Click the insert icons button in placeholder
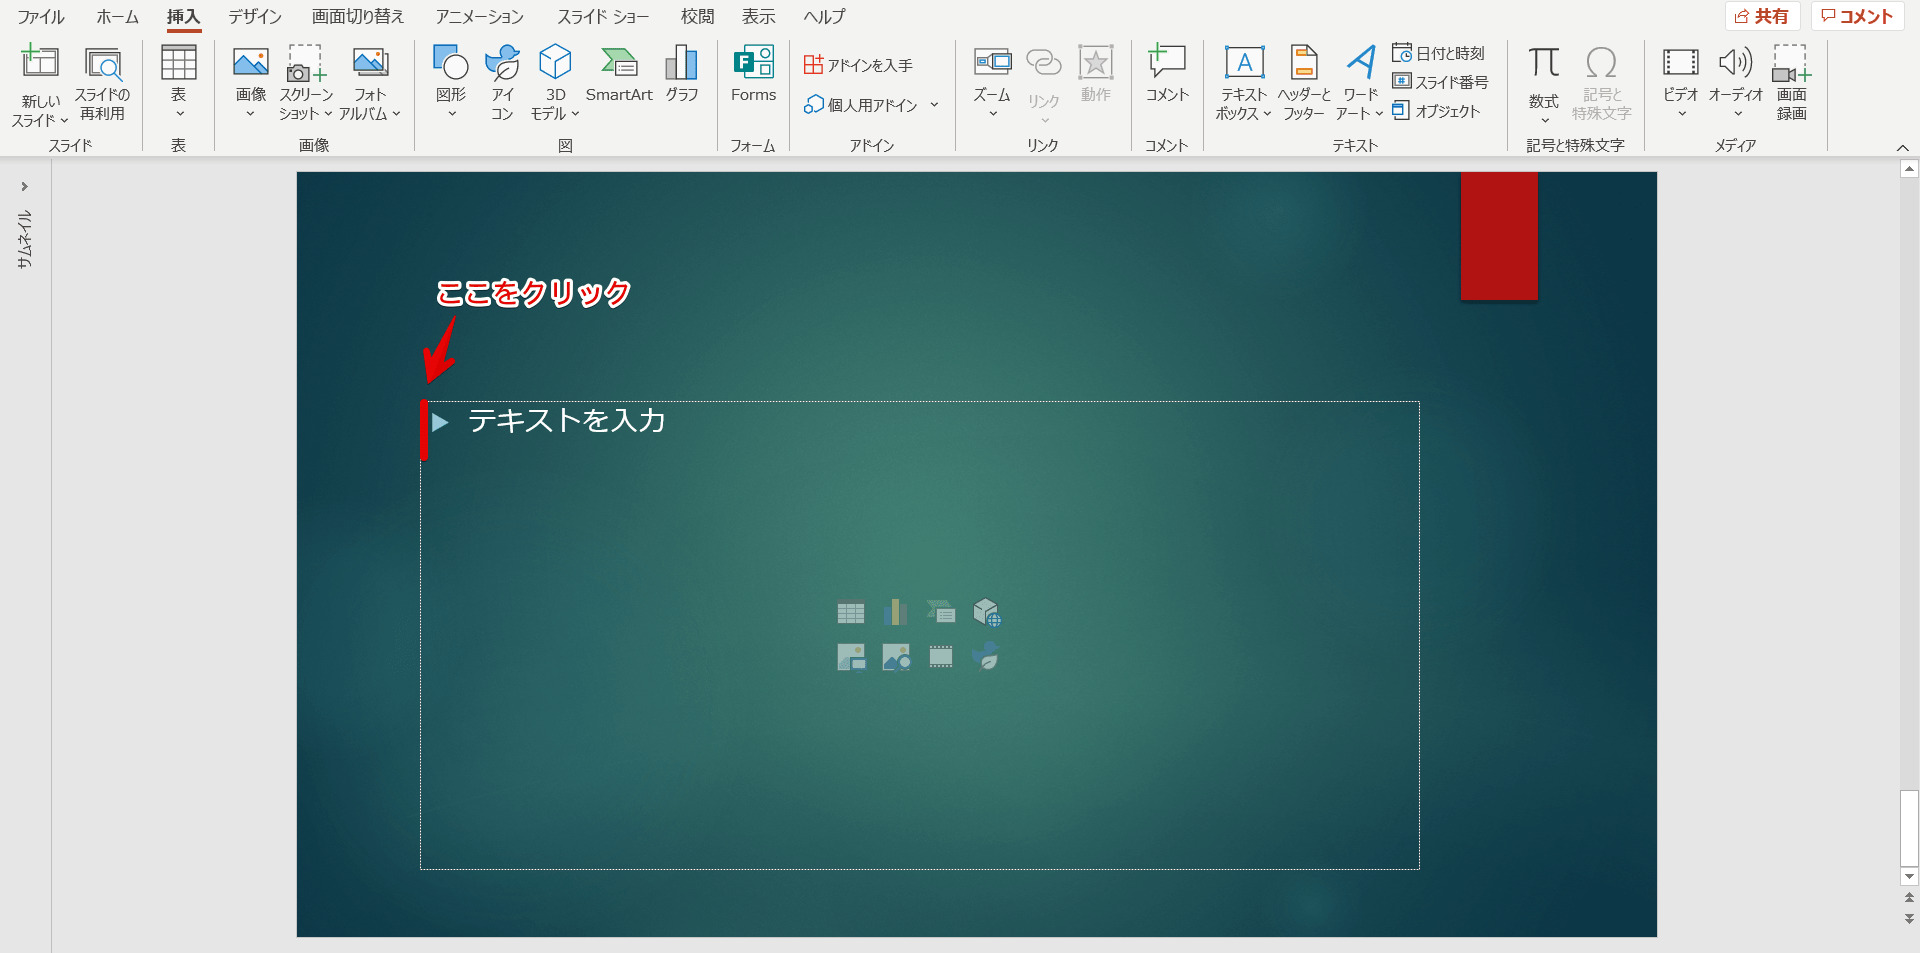The height and width of the screenshot is (953, 1920). coord(986,657)
